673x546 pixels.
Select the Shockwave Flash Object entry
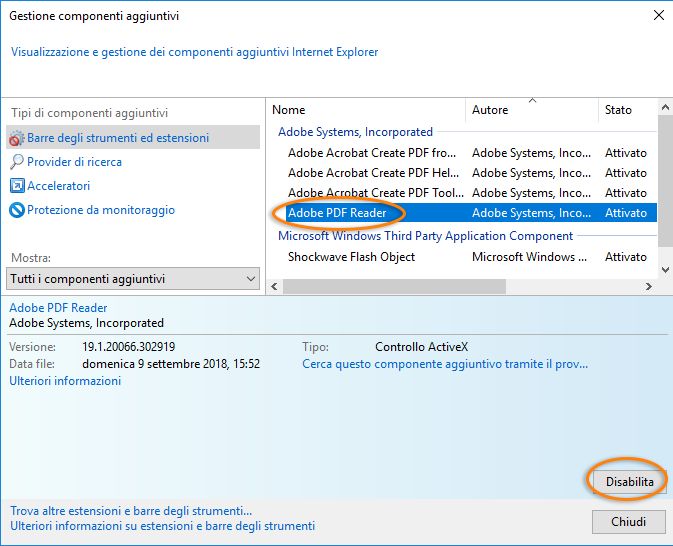coord(351,257)
